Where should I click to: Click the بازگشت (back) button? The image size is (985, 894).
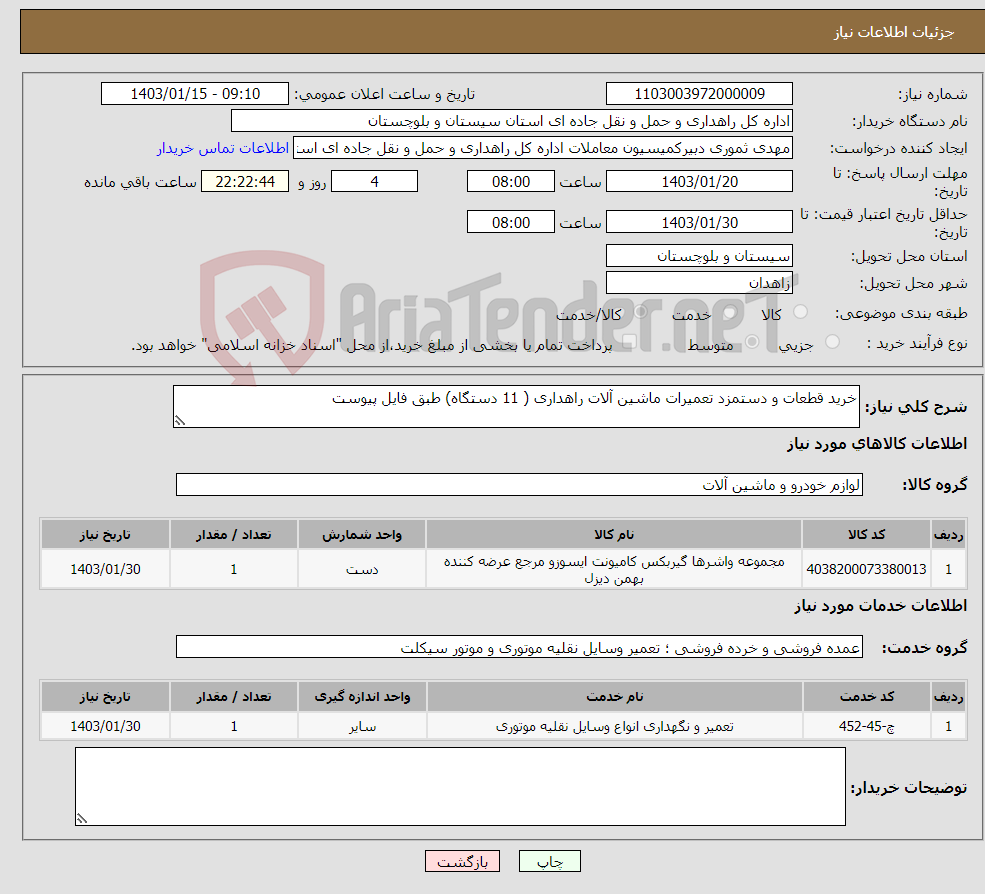pyautogui.click(x=462, y=861)
